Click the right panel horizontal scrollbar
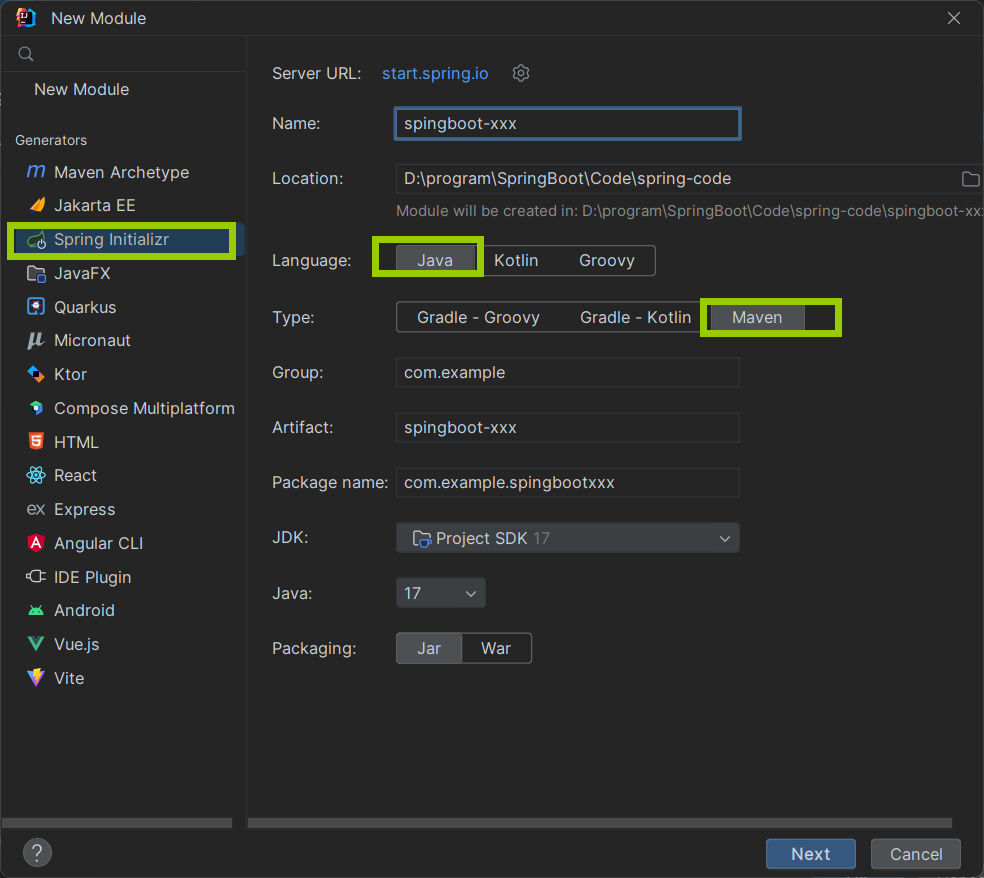The width and height of the screenshot is (984, 878). (600, 823)
